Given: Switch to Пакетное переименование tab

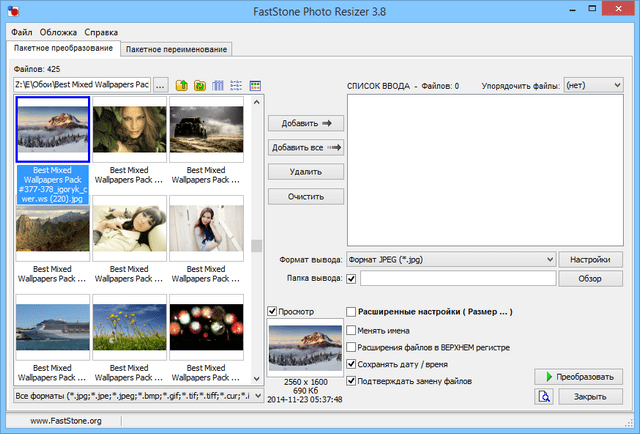Looking at the screenshot, I should [x=176, y=49].
